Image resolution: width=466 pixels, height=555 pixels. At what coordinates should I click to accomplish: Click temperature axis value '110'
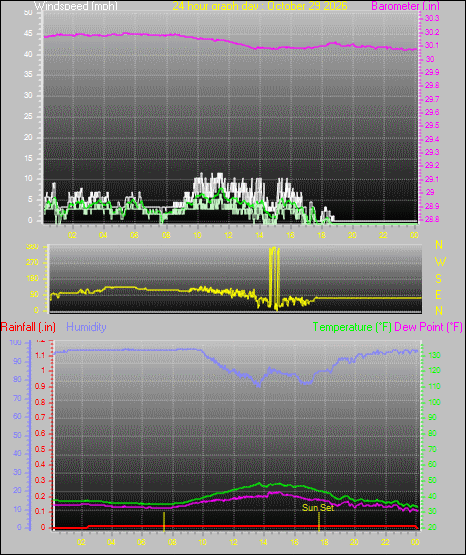tap(434, 386)
